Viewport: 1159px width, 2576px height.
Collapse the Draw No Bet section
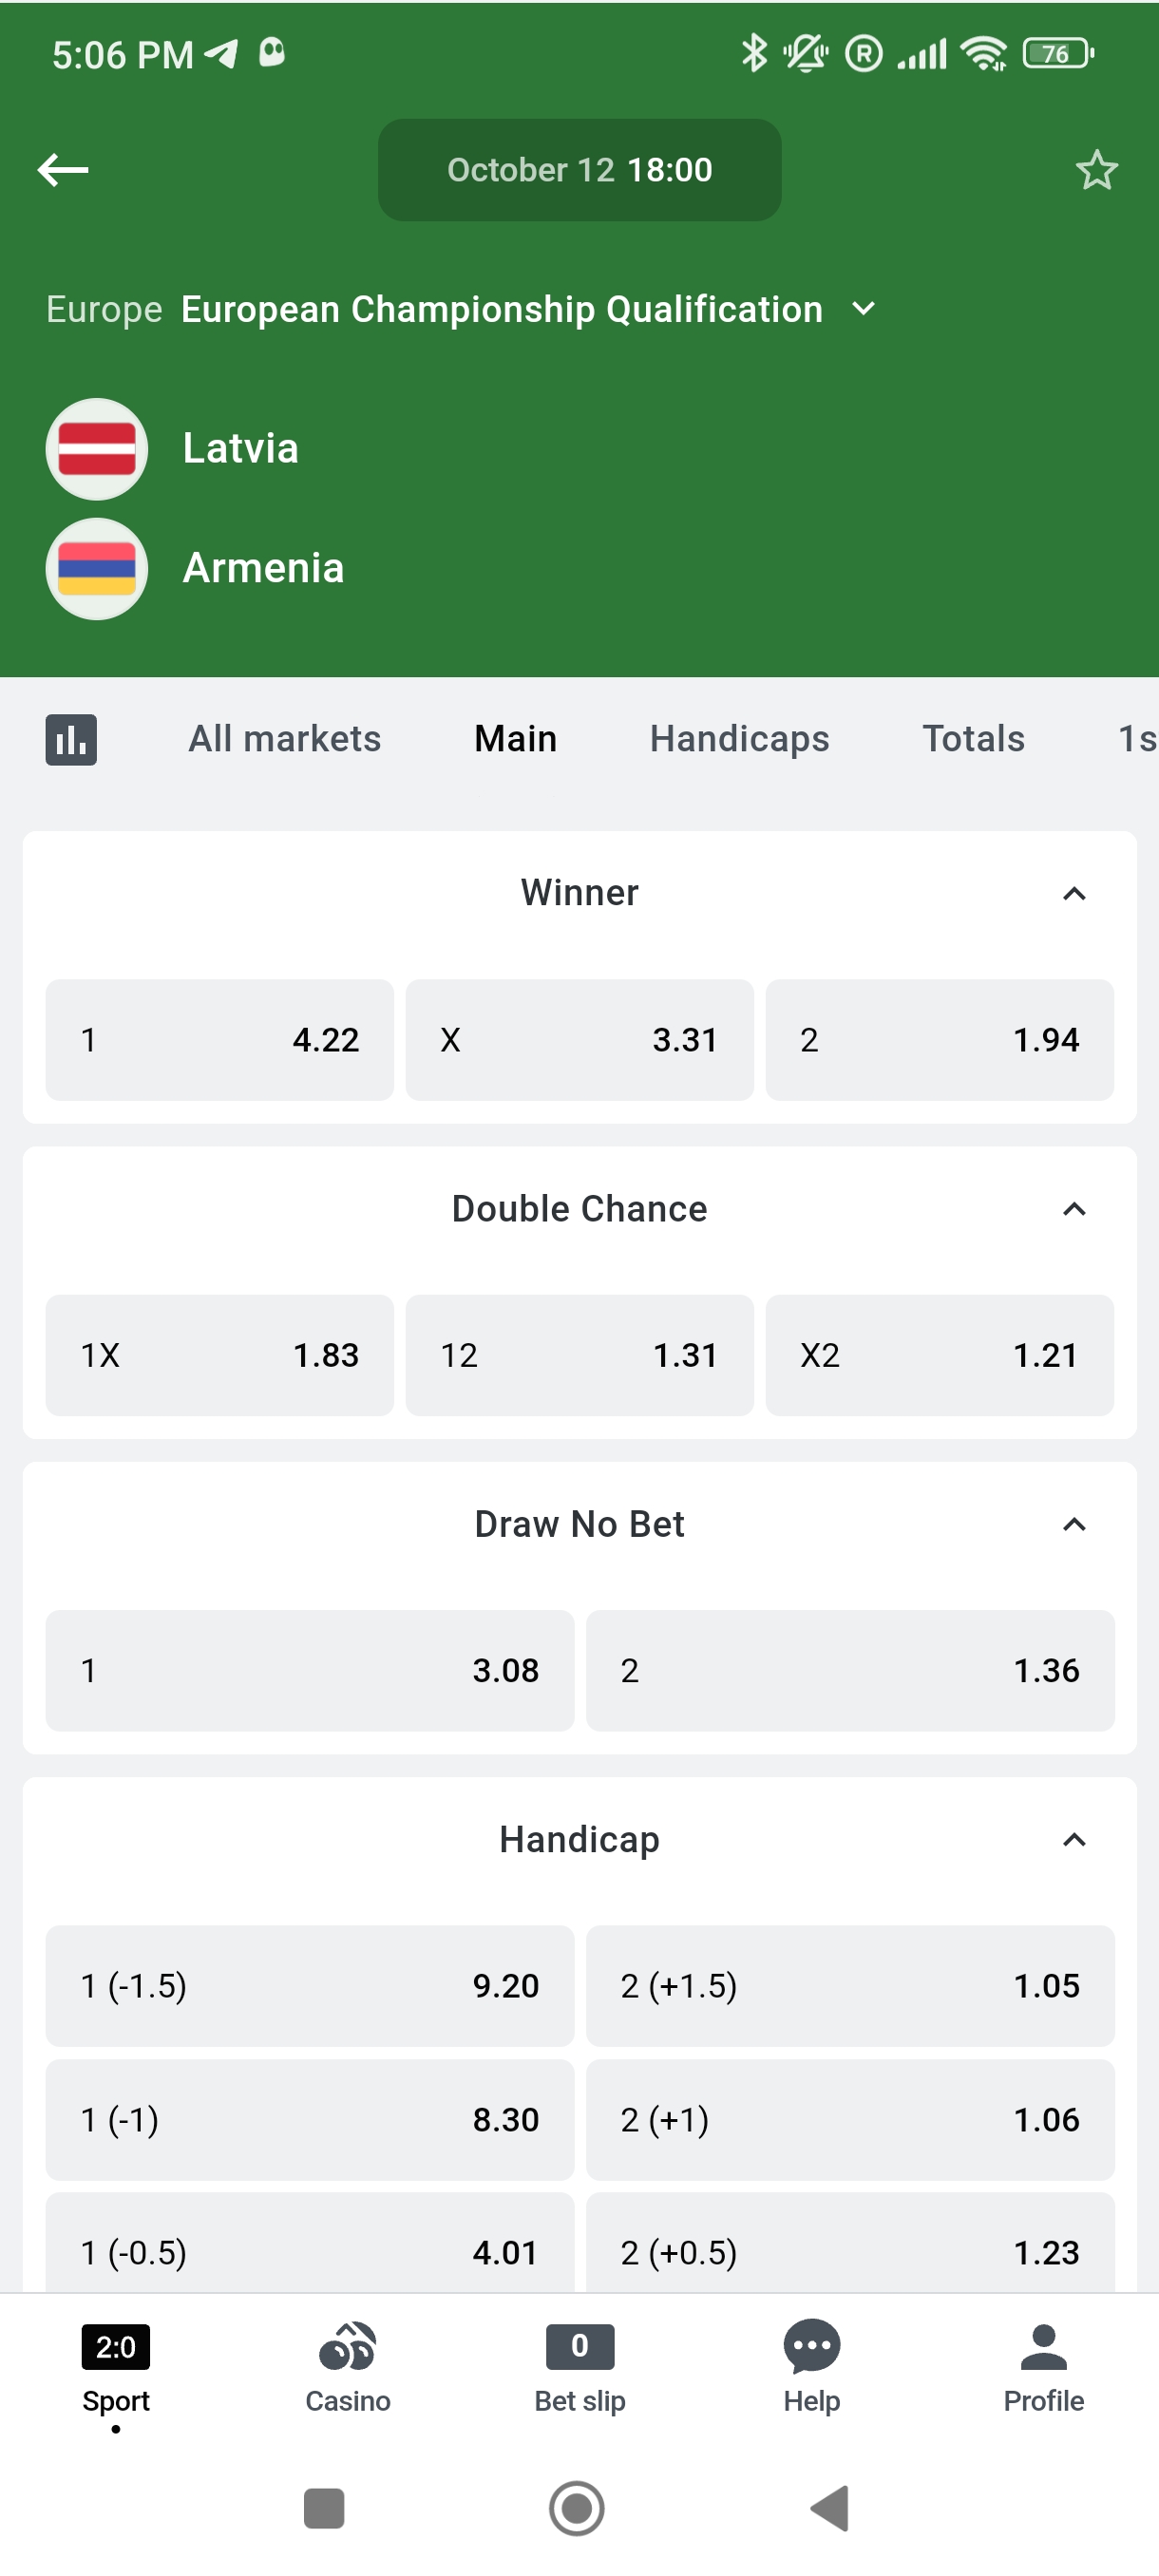1074,1524
